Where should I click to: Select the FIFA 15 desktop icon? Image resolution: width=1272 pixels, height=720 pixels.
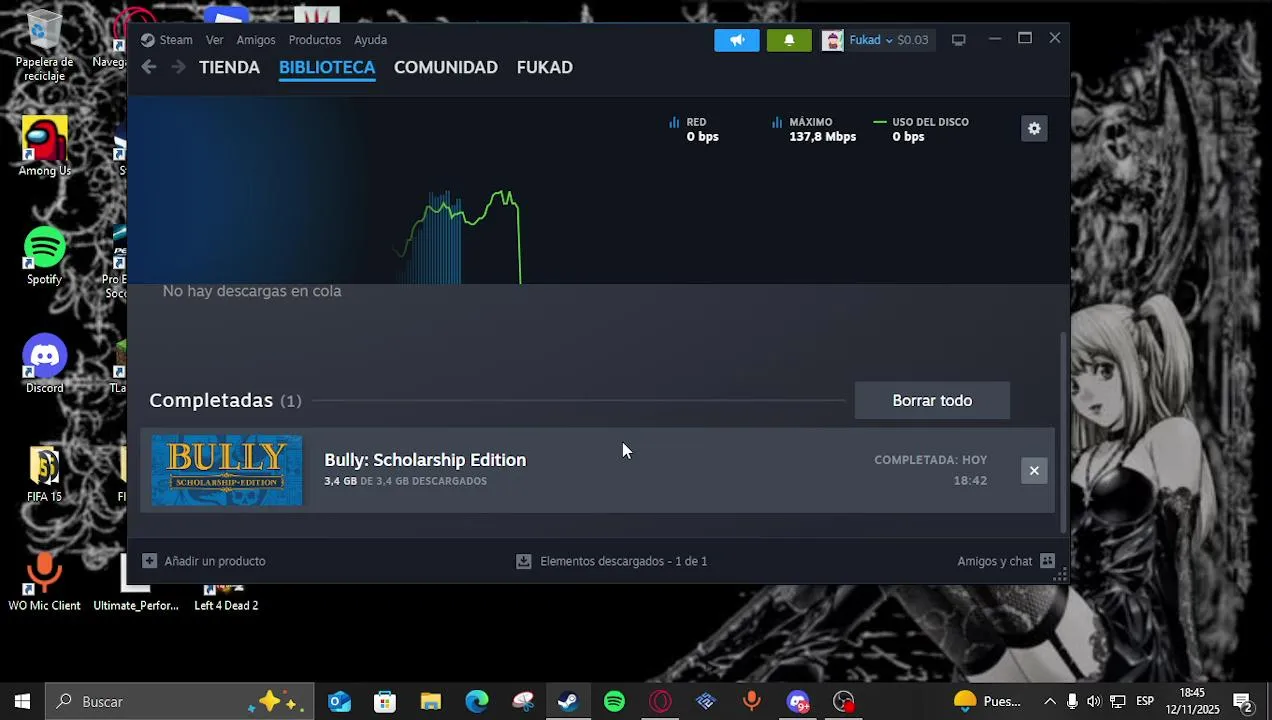[x=44, y=474]
